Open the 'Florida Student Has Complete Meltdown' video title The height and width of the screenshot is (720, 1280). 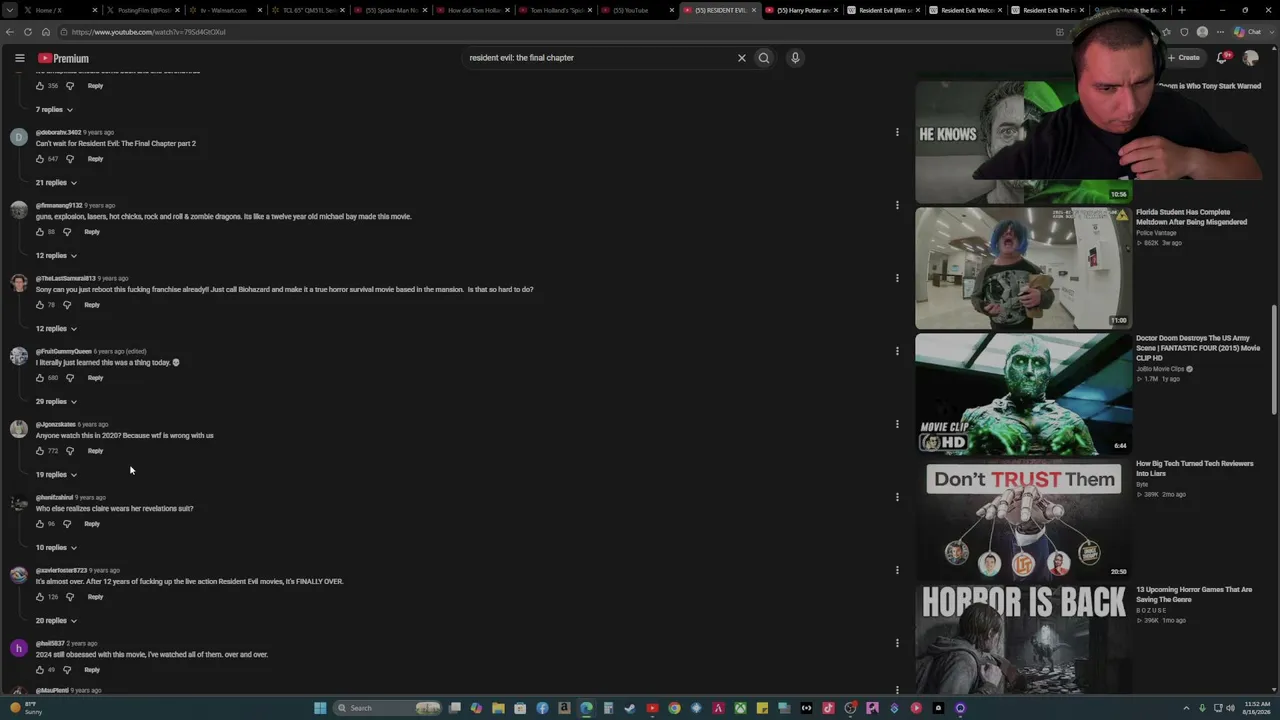tap(1191, 217)
